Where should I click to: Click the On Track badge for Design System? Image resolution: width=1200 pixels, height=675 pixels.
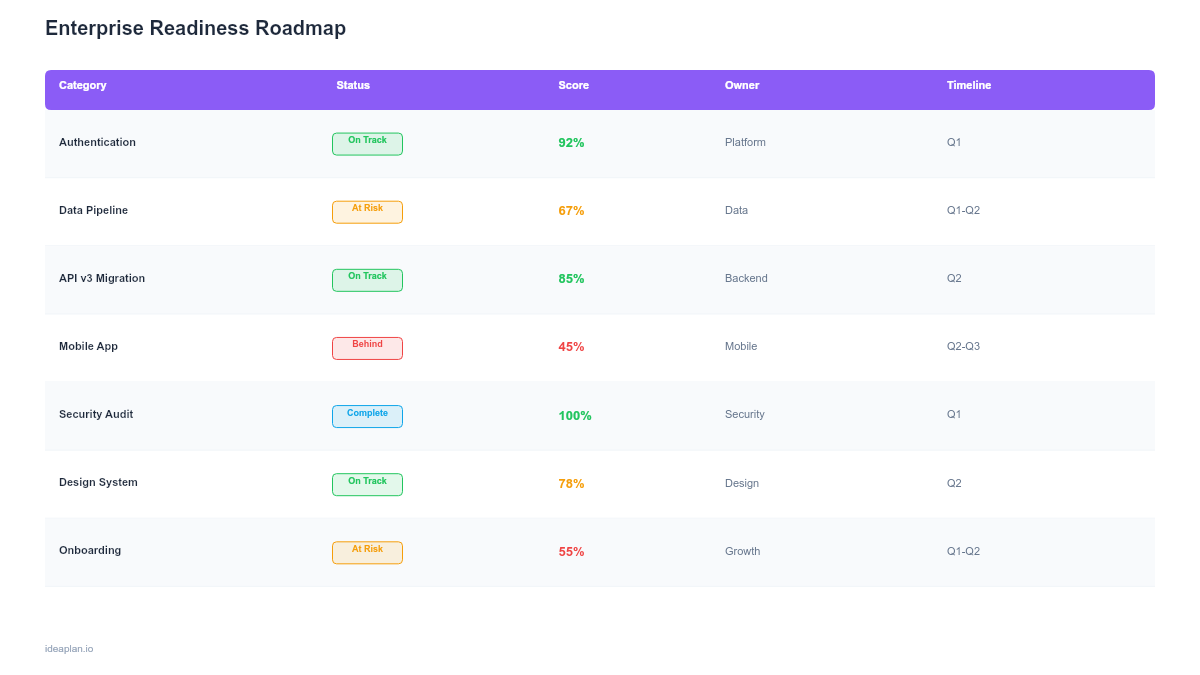(367, 484)
